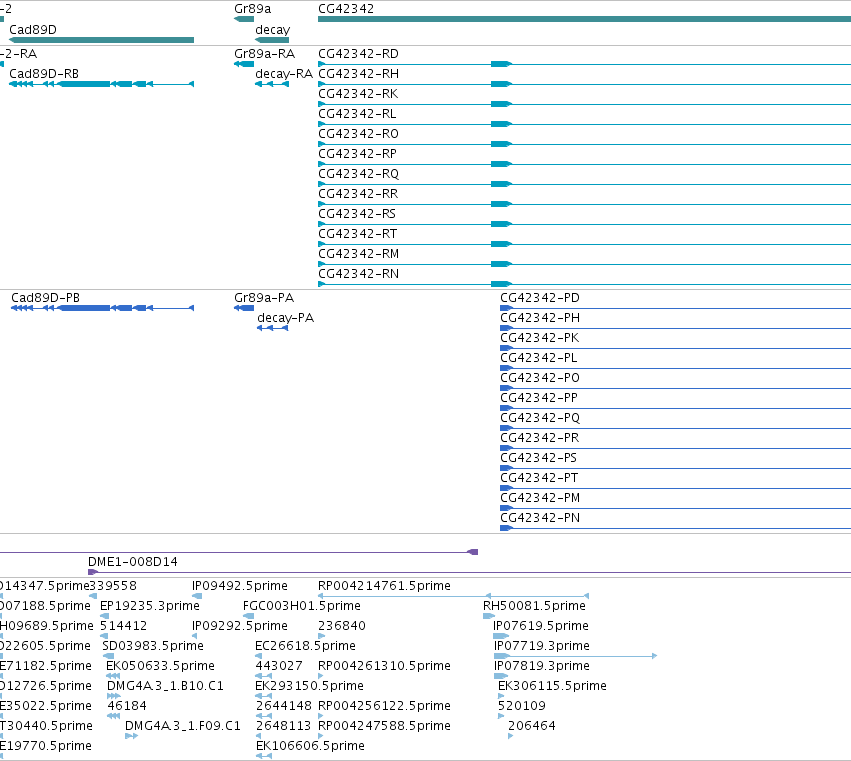The width and height of the screenshot is (851, 761).
Task: Click transcript label CG42342-RD
Action: coord(358,54)
